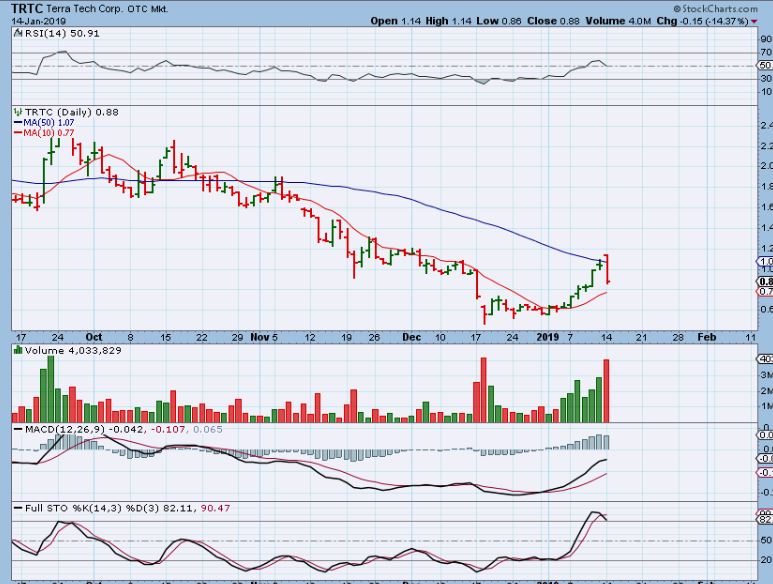Select the Oct label on the date axis
The width and height of the screenshot is (773, 584).
pos(94,337)
